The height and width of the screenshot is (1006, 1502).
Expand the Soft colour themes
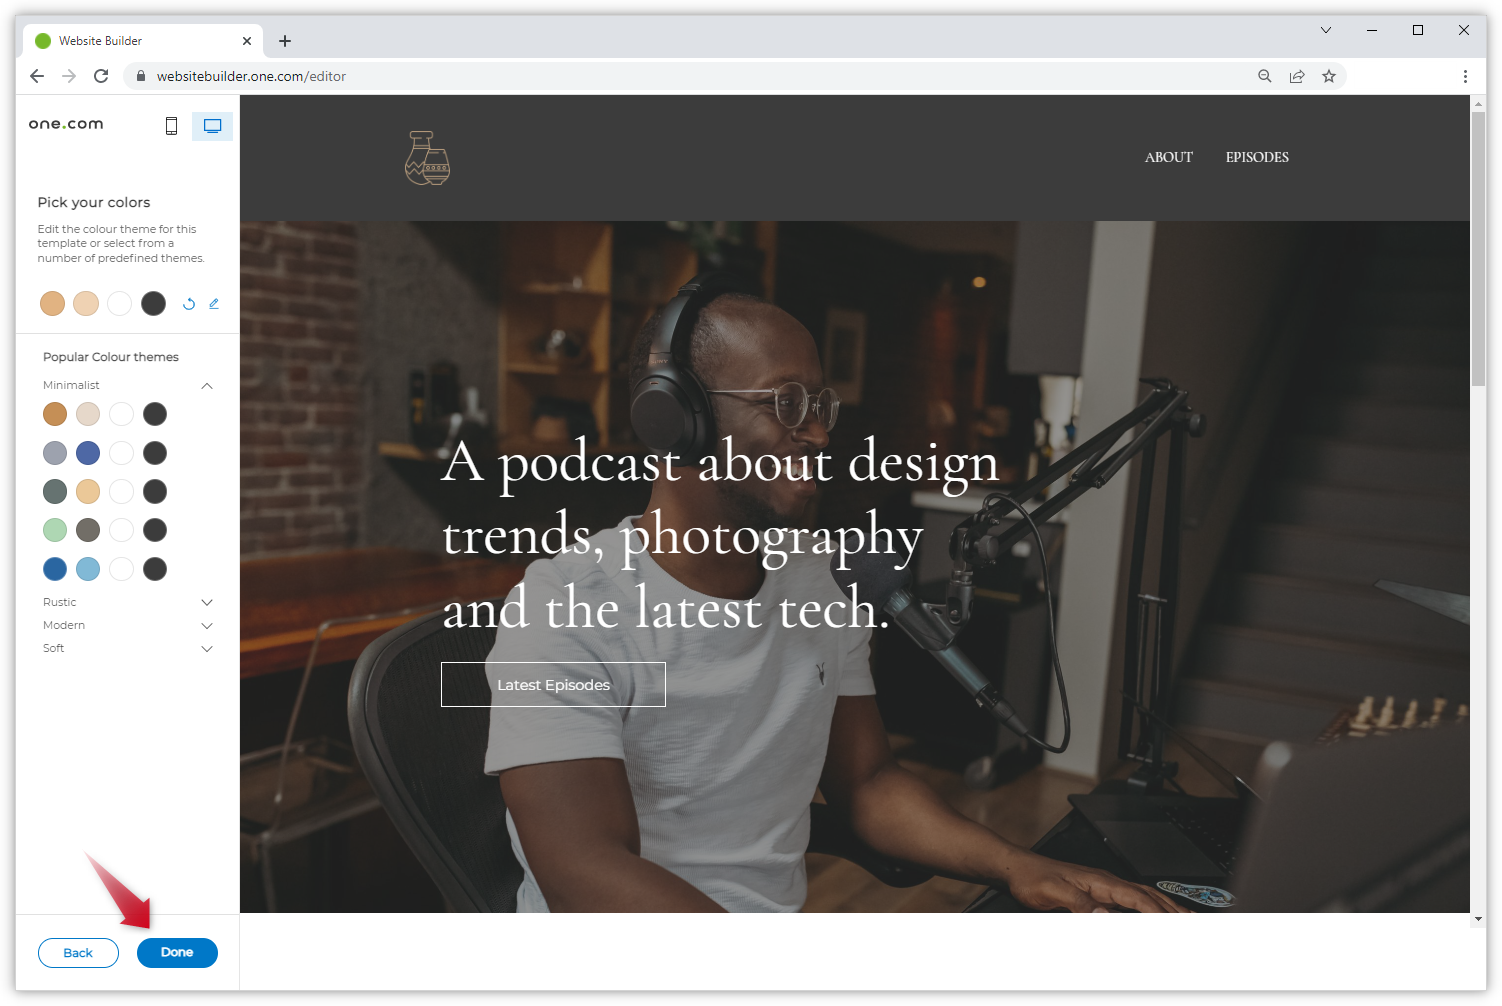(207, 648)
